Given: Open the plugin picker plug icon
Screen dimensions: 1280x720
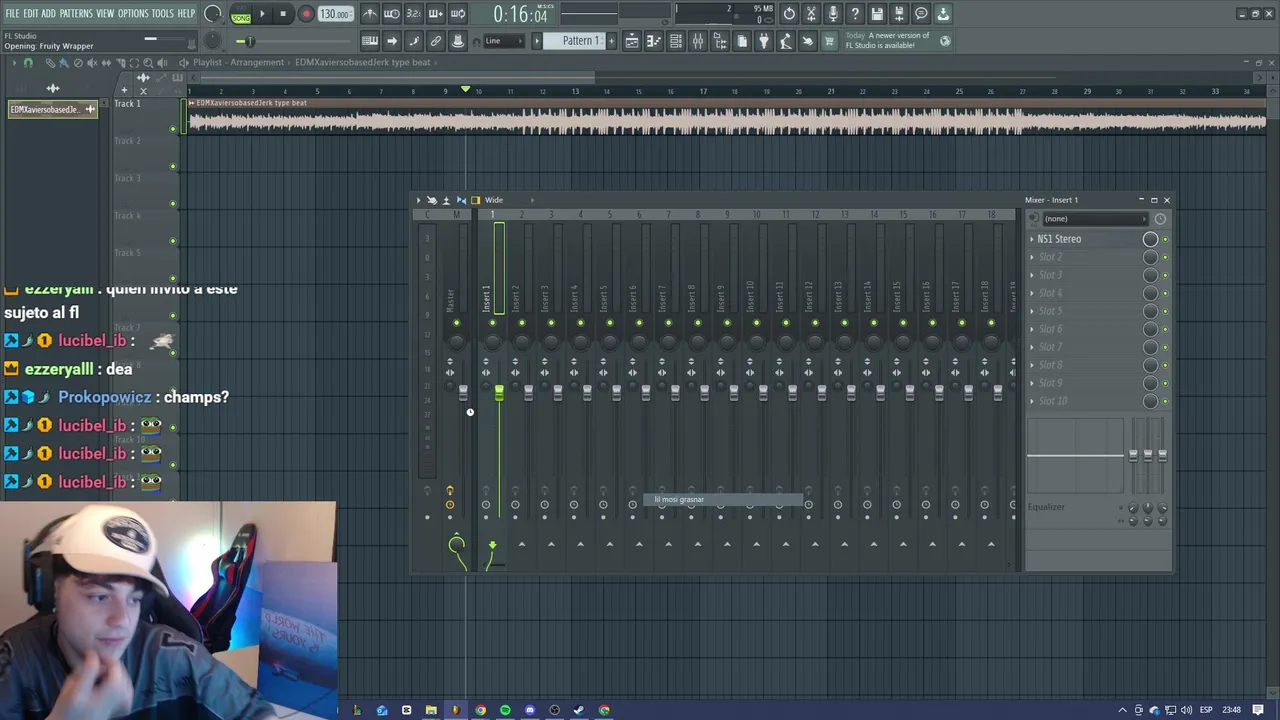Looking at the screenshot, I should tap(764, 41).
